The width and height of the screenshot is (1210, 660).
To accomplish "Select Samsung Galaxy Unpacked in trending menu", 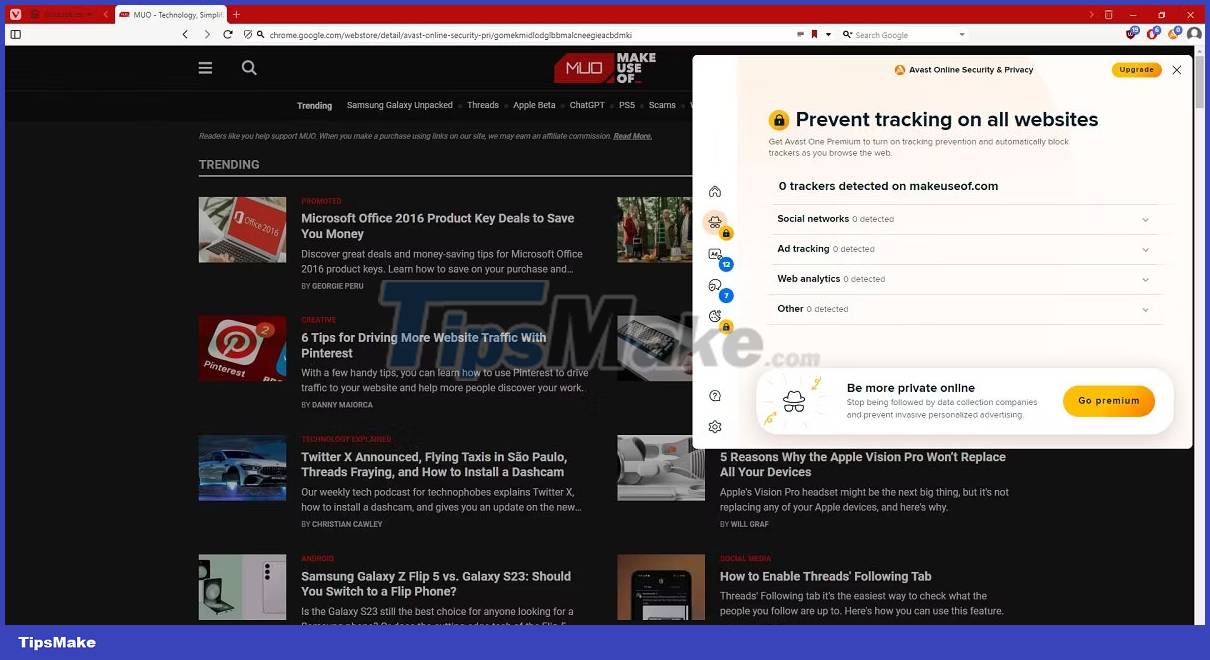I will point(399,105).
